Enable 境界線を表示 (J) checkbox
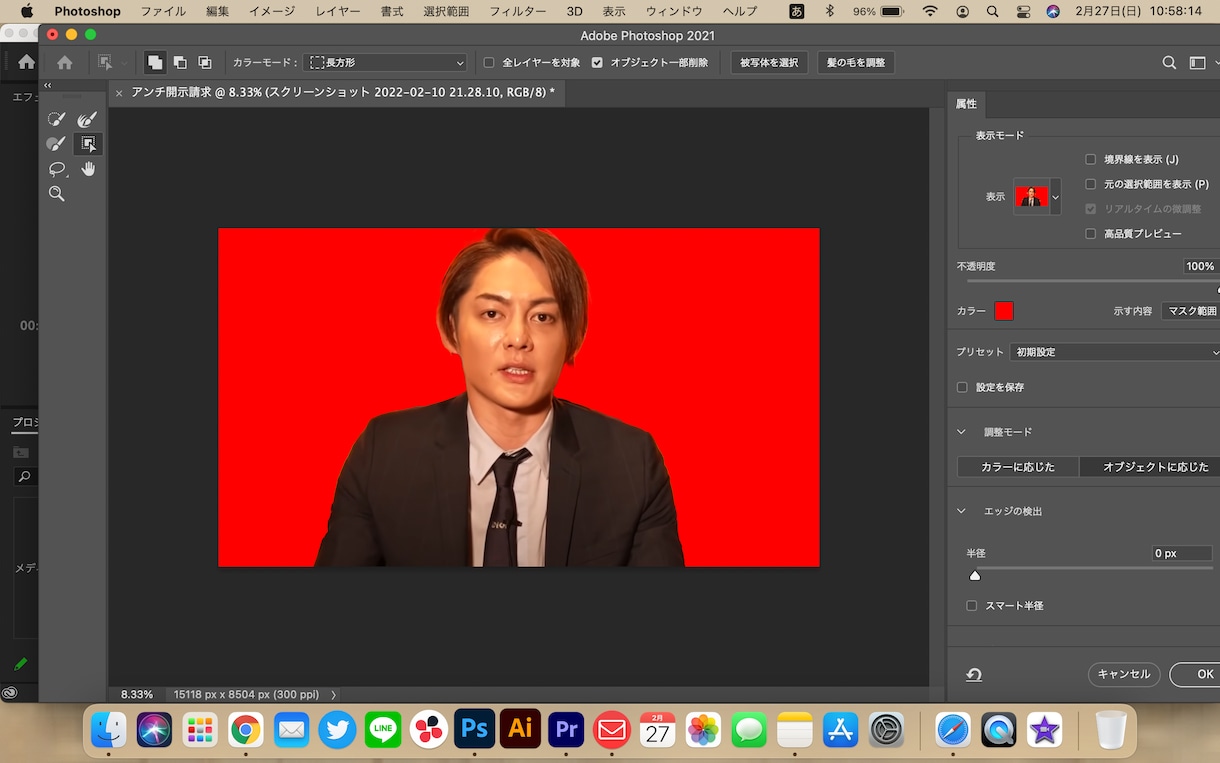The width and height of the screenshot is (1220, 763). (x=1091, y=159)
